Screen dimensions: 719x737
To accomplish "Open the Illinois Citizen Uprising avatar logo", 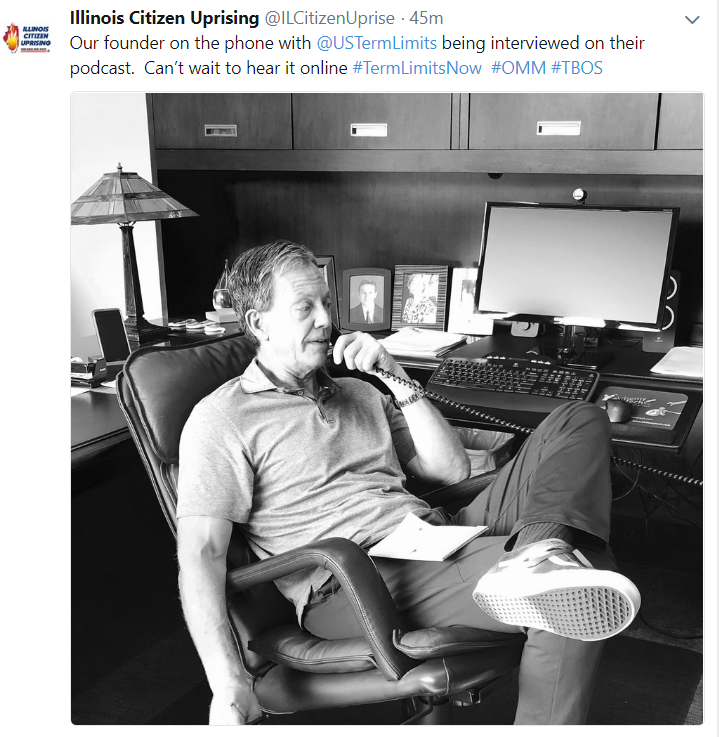I will click(x=27, y=39).
